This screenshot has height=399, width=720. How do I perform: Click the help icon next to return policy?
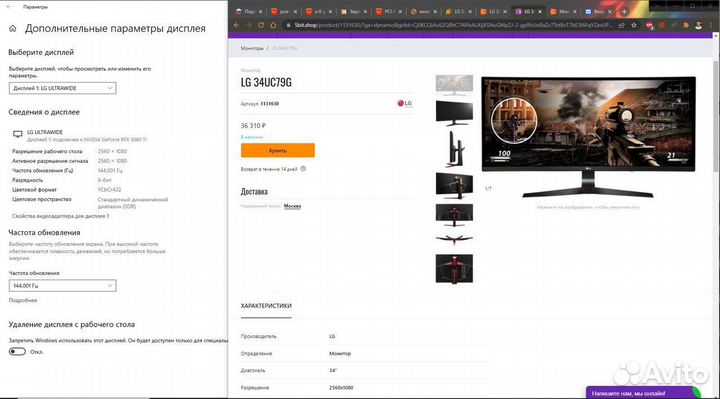[303, 169]
